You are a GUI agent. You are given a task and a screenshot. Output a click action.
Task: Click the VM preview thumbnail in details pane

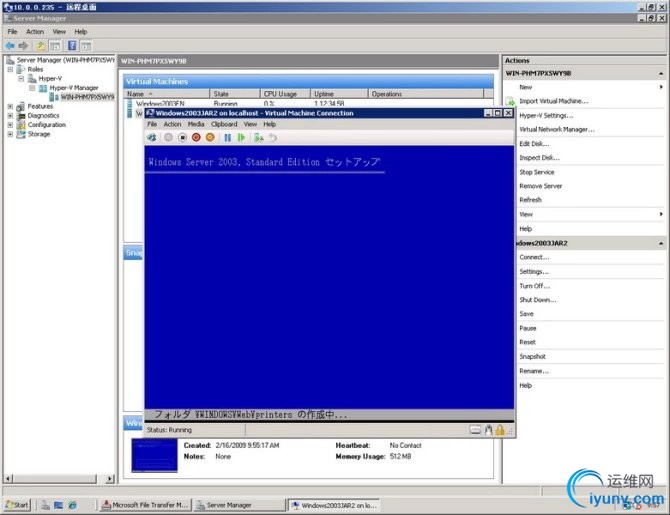(x=154, y=456)
